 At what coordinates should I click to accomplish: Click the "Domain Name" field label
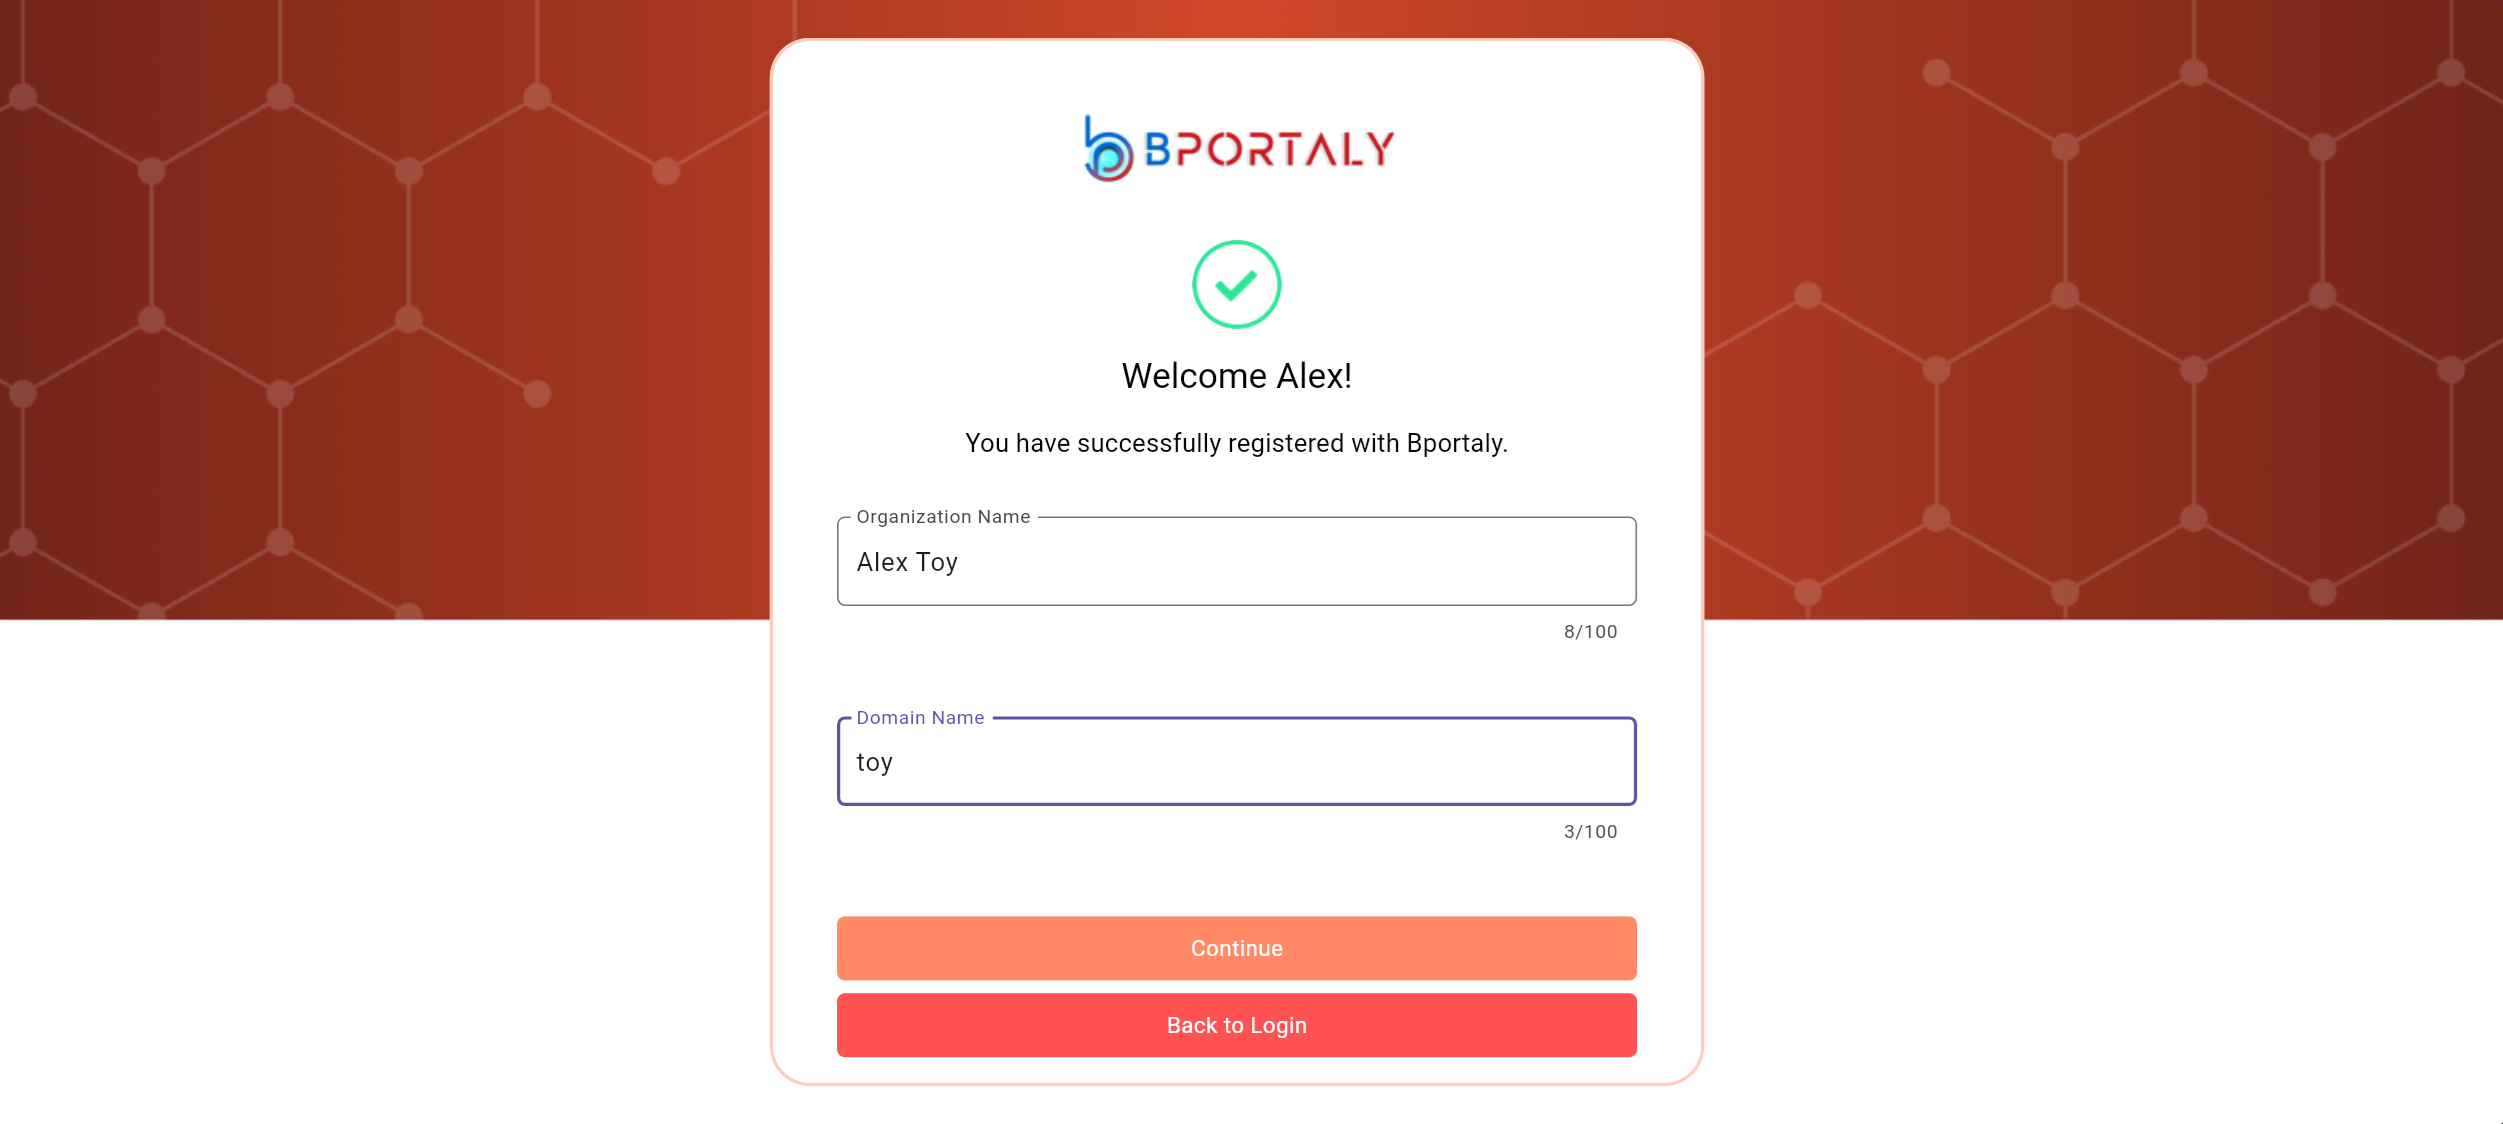click(x=920, y=718)
